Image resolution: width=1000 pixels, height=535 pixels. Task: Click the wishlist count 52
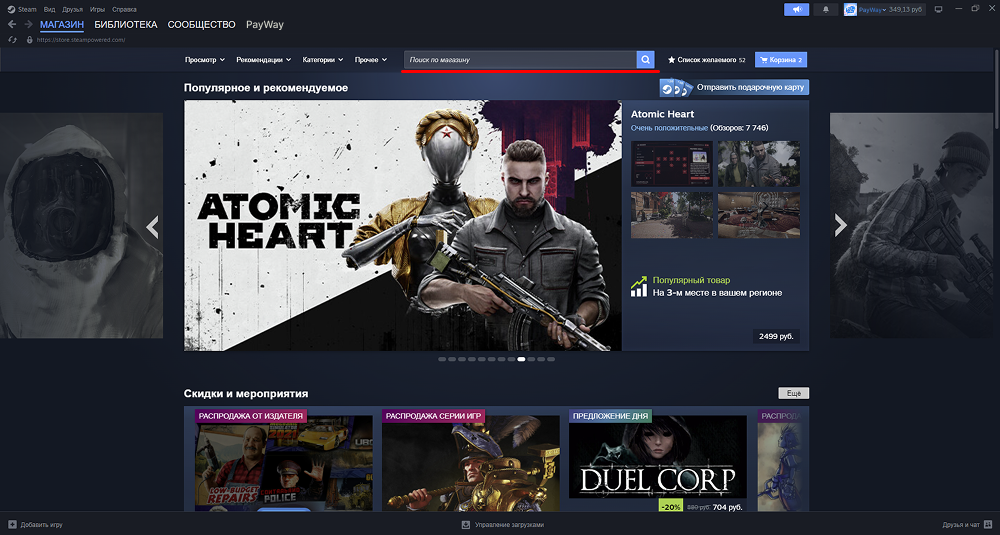tap(742, 60)
